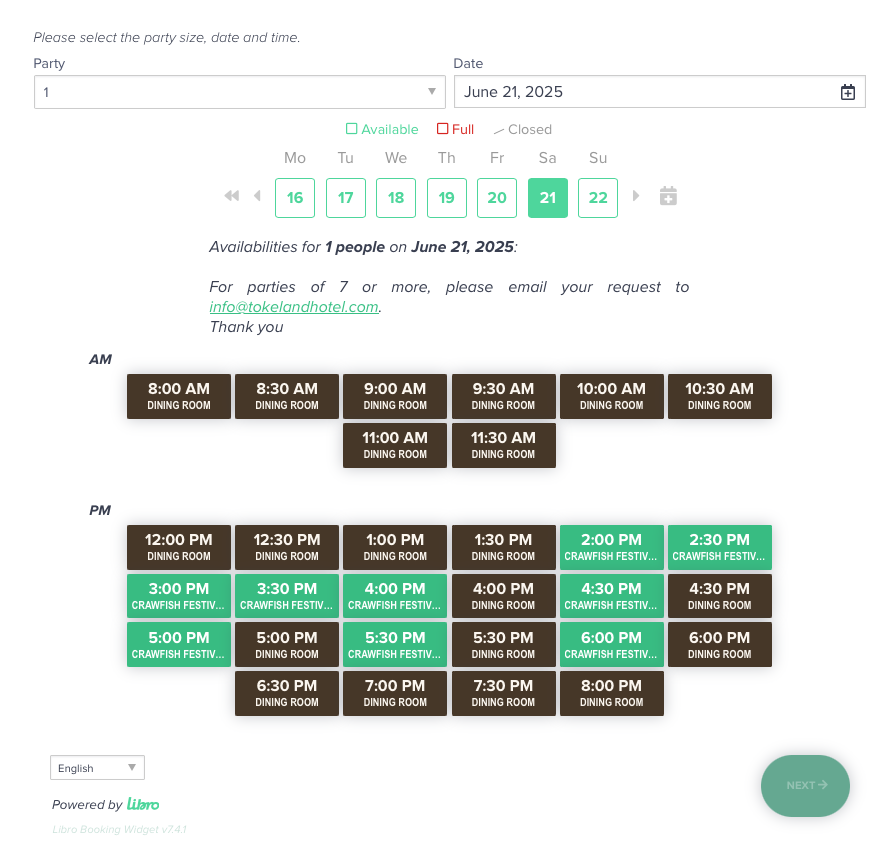
Task: Click the jump-to-date calendar icon after Sunday
Action: 668,196
